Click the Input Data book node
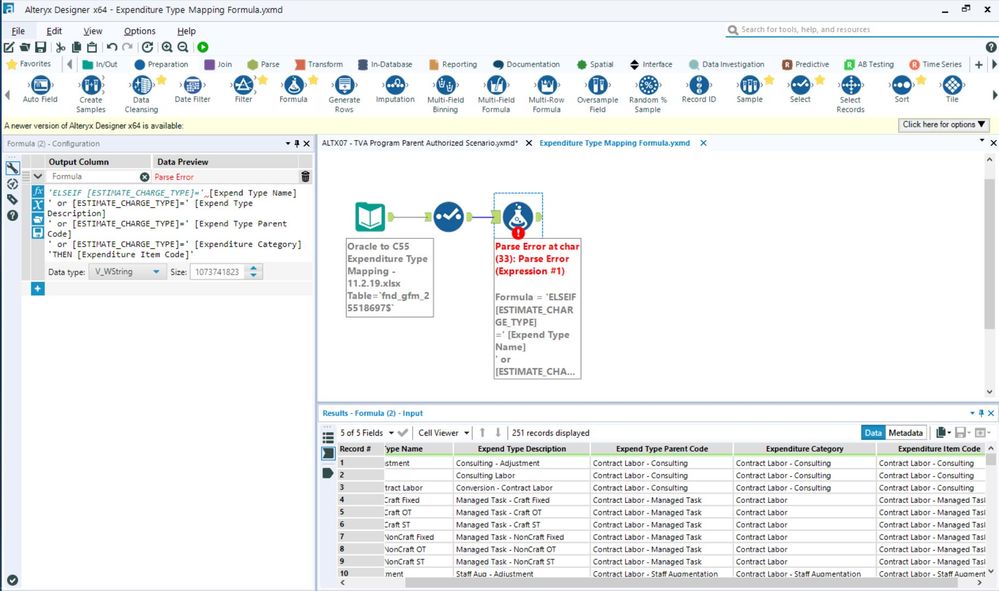Viewport: 999px width, 591px height. coord(370,216)
